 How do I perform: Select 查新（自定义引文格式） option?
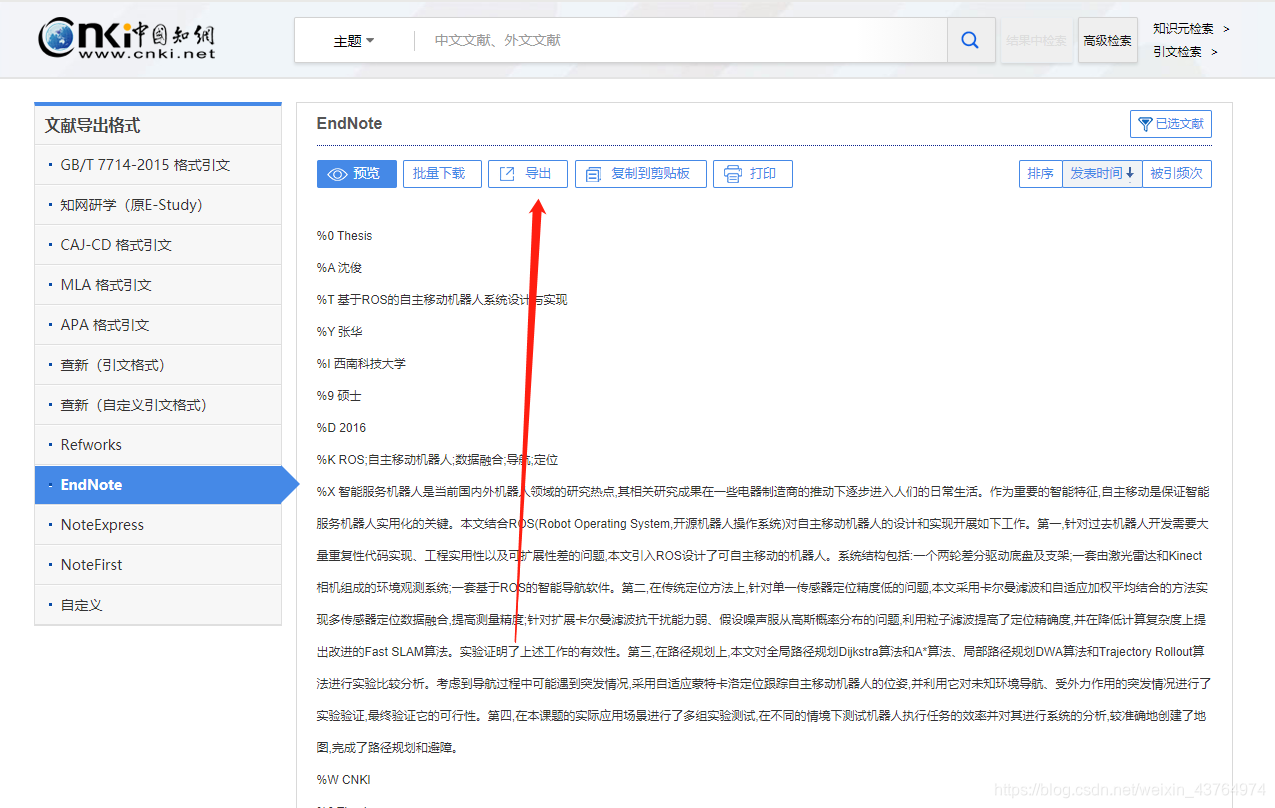158,405
